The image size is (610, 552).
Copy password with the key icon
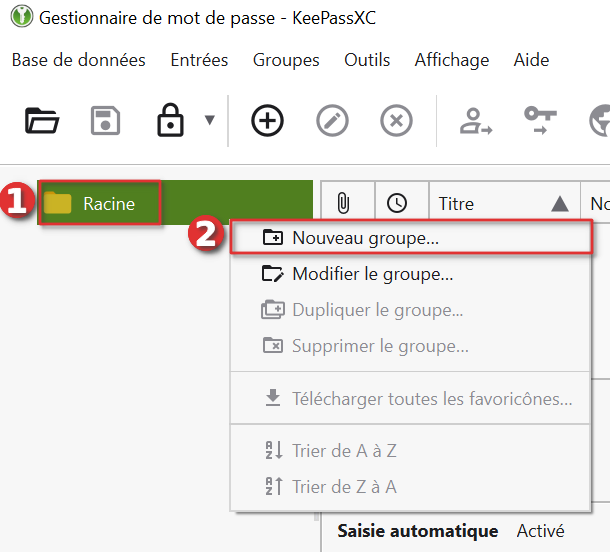click(540, 120)
